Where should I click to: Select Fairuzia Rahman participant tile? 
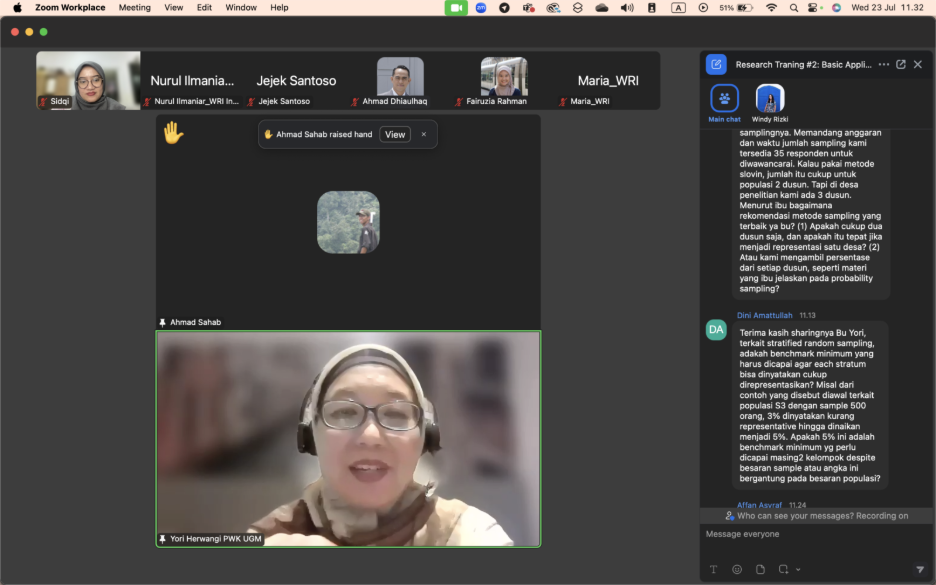(504, 80)
